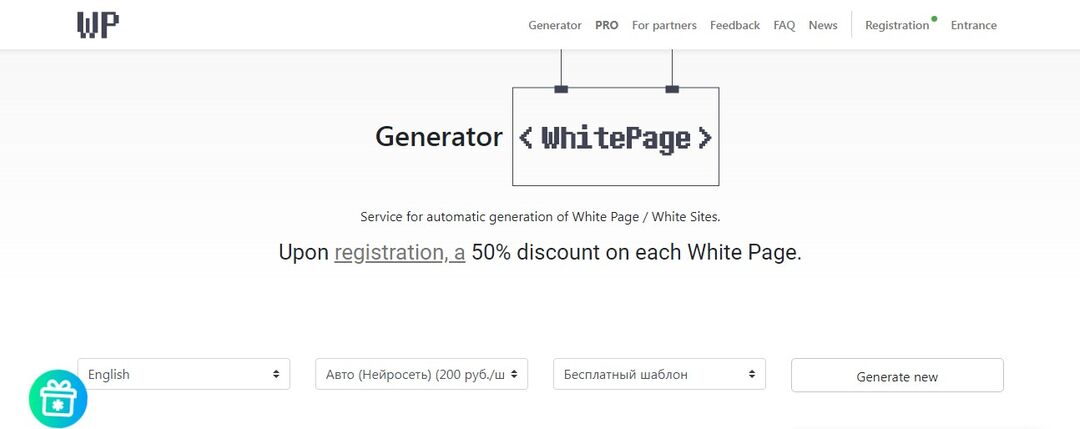Click the WP logo icon
The image size is (1080, 429).
point(98,25)
